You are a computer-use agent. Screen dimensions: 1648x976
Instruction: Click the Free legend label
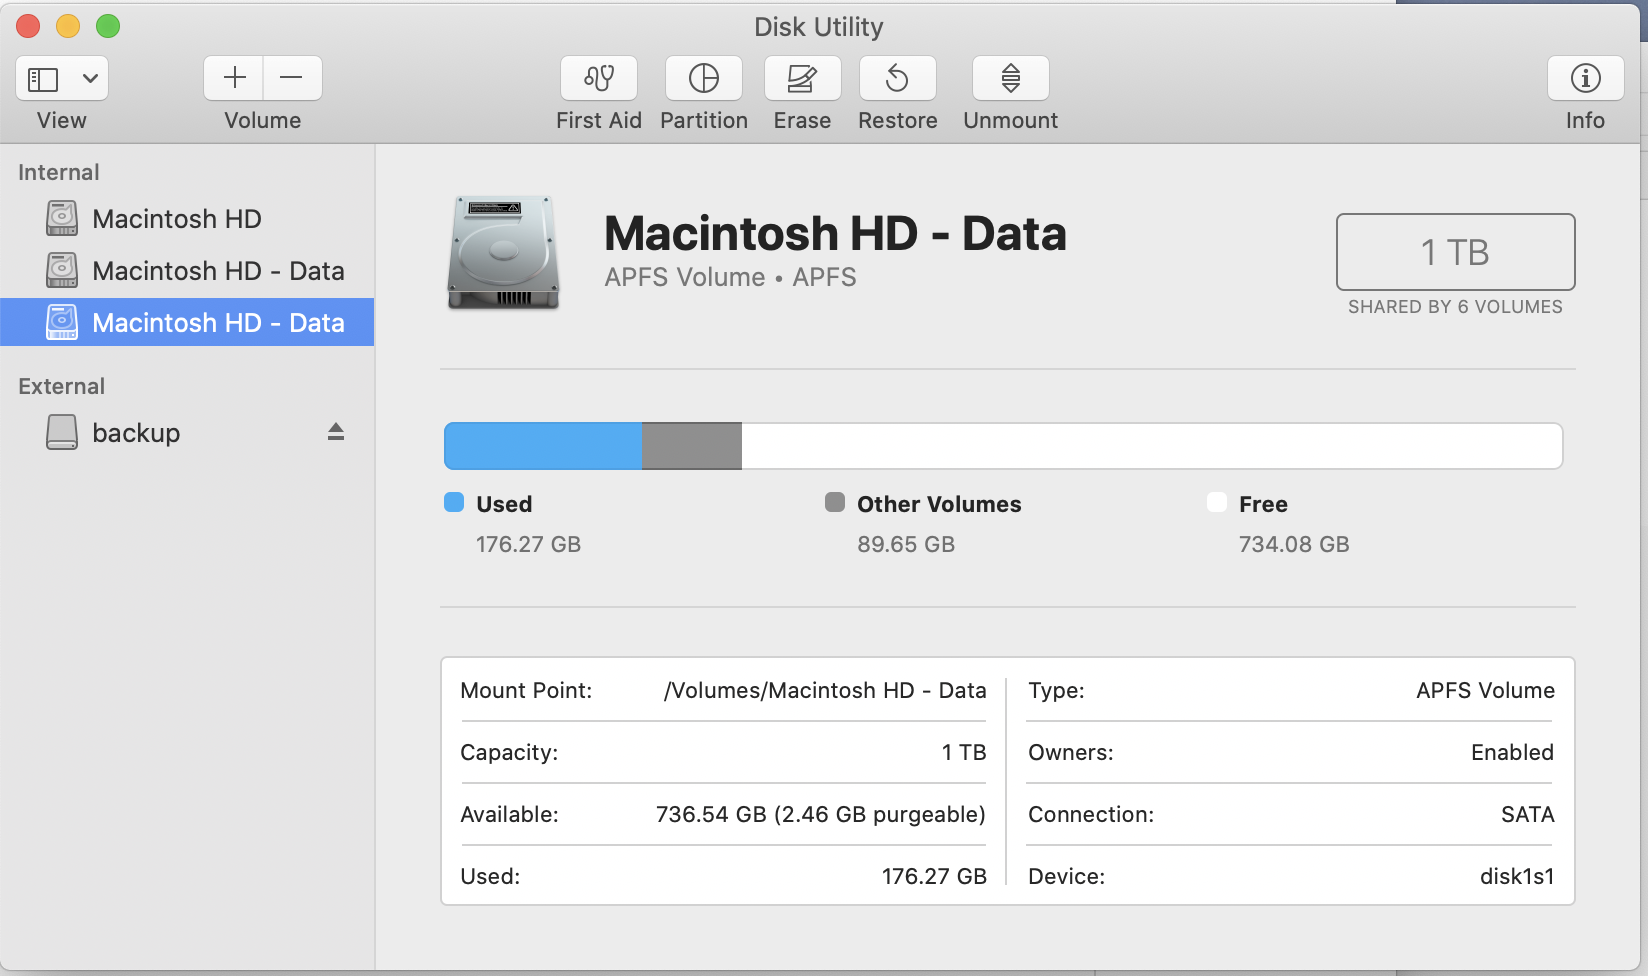(x=1263, y=504)
